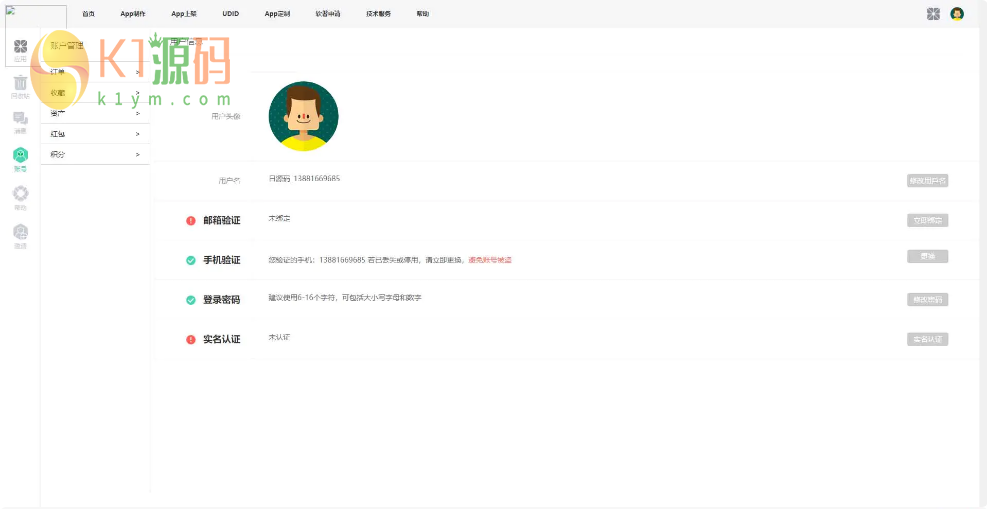Follow the red 避免账号被盗 link
This screenshot has height=509, width=987.
pos(490,260)
